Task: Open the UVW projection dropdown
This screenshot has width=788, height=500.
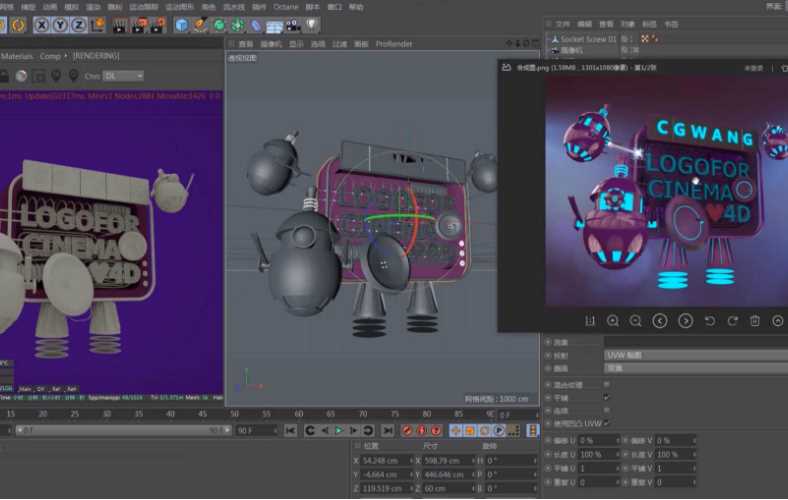Action: coord(696,355)
